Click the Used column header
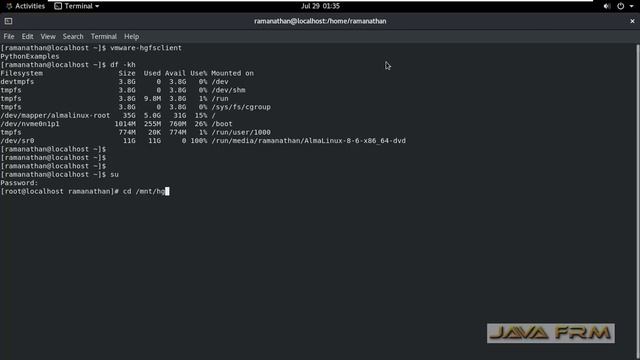 tap(152, 73)
